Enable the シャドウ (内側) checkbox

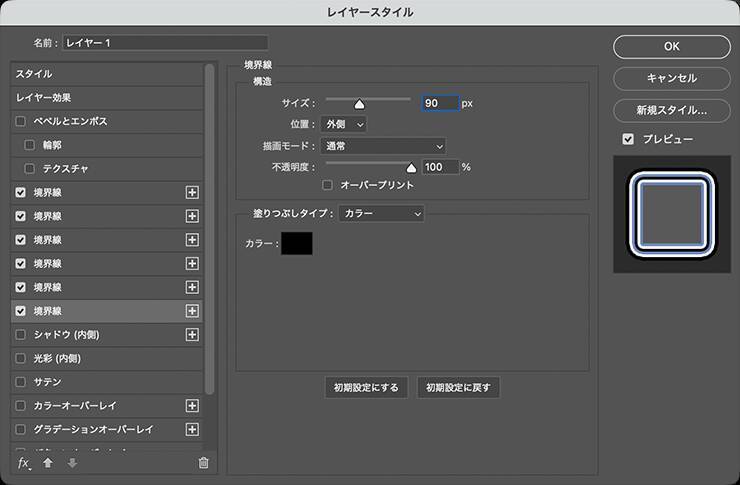20,334
